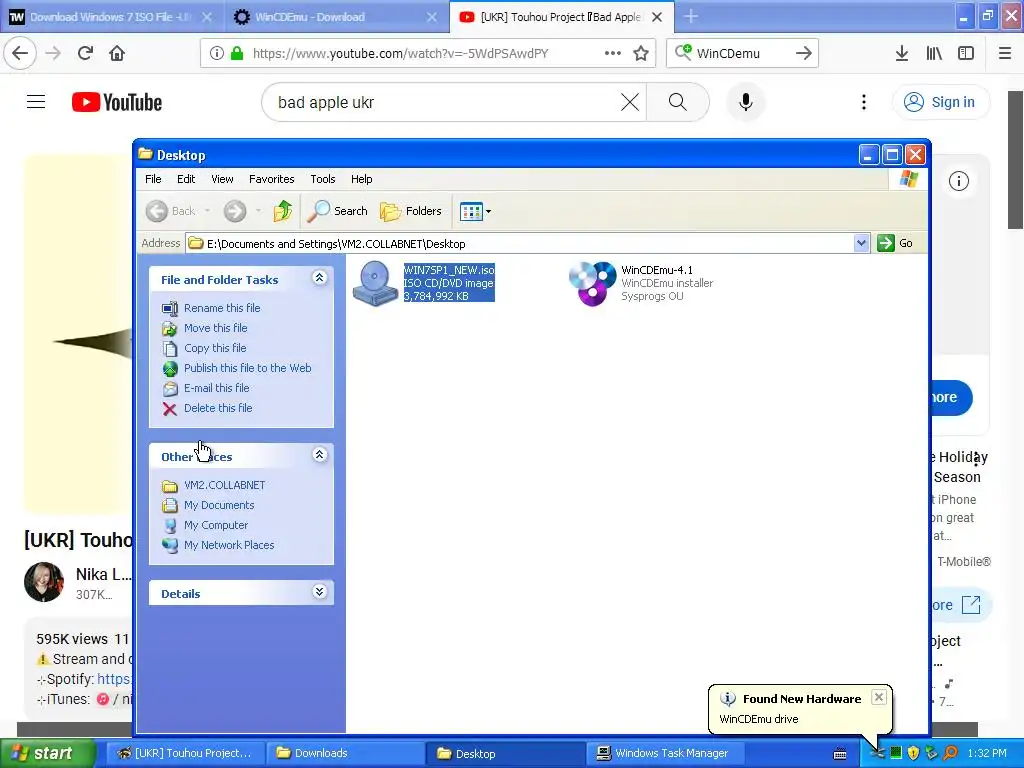Bookmark page with the star icon
This screenshot has height=768, width=1024.
[641, 53]
